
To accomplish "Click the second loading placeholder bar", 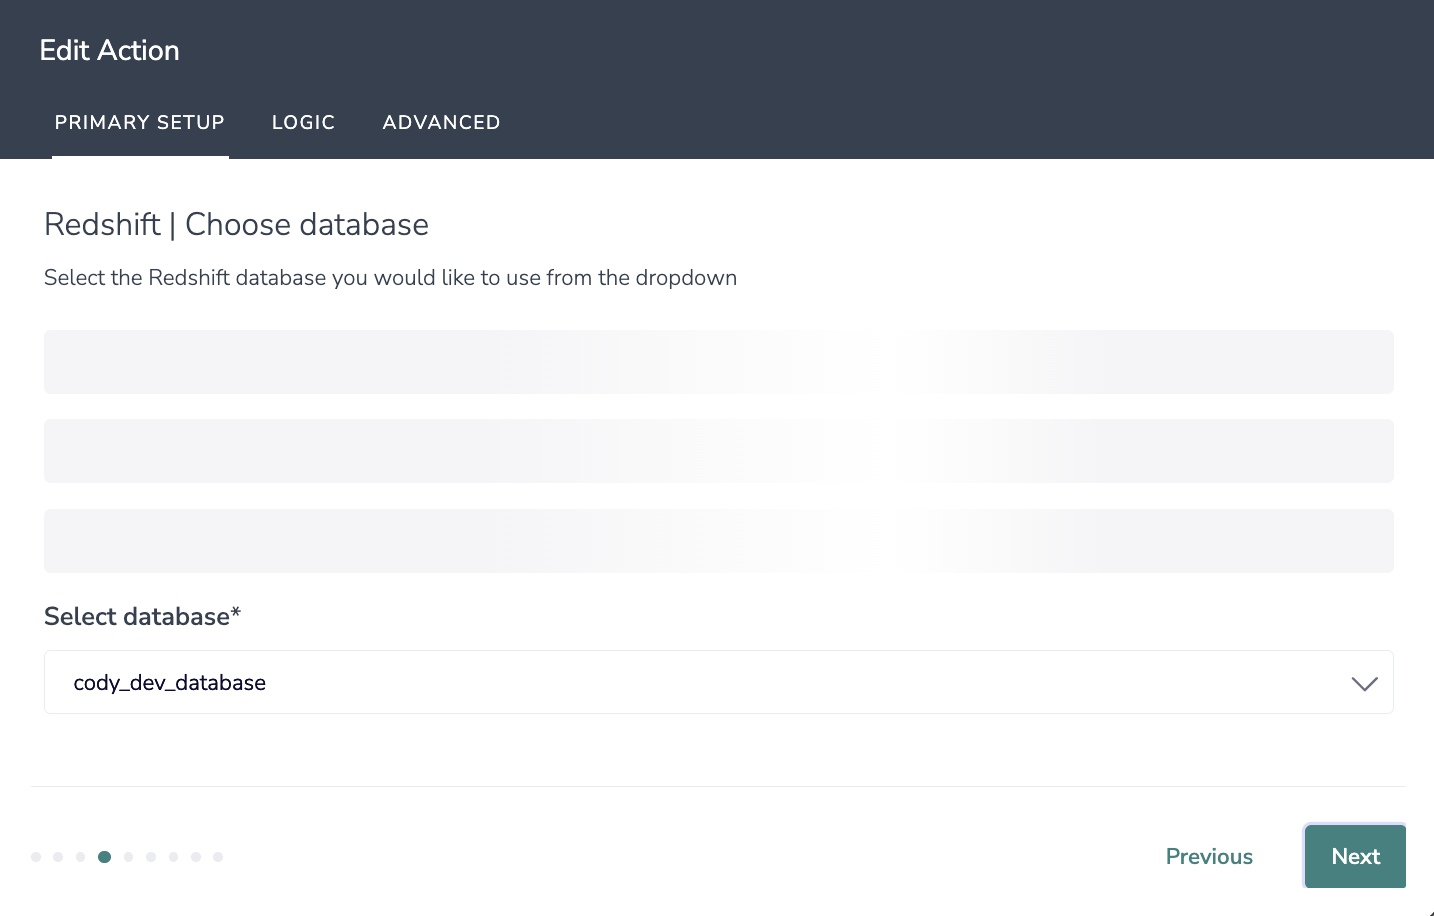I will pyautogui.click(x=718, y=451).
